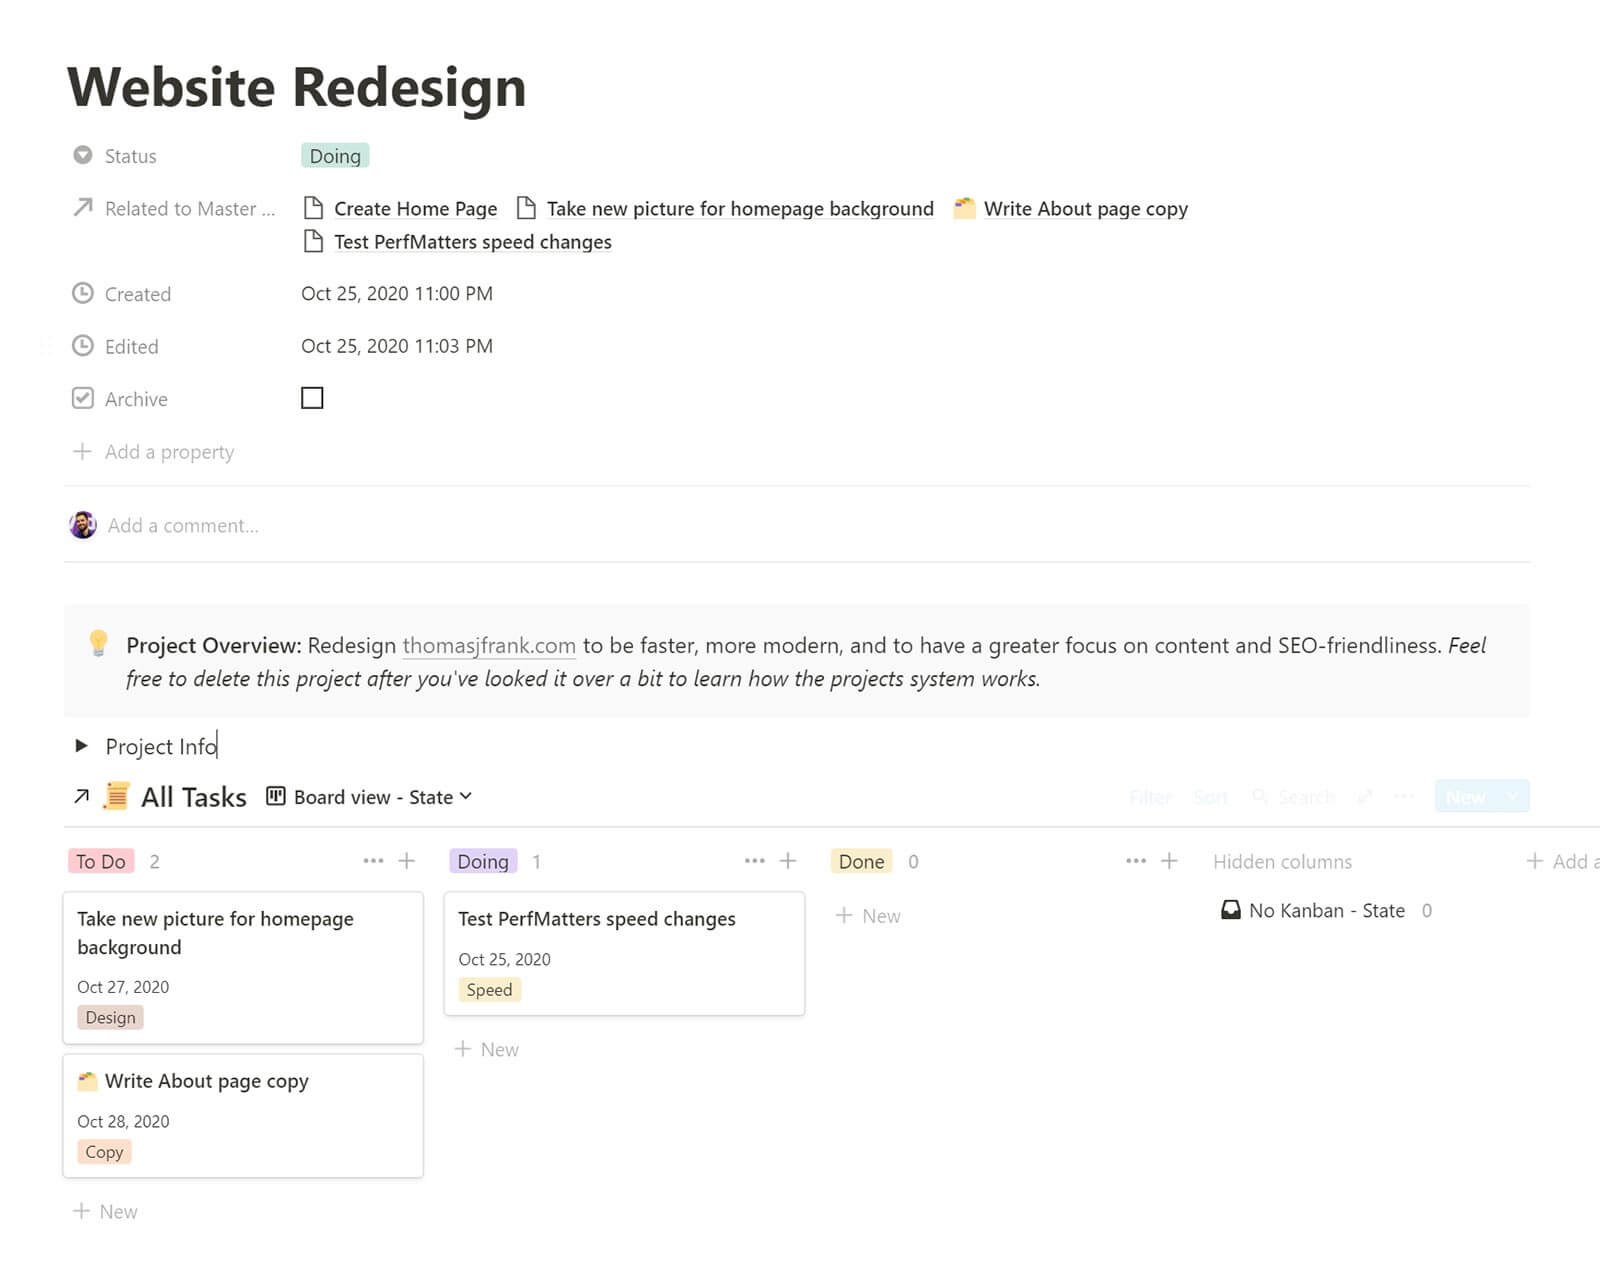Open the dropdown arrow on the New button
Screen dimensions: 1600x1263
click(1512, 797)
